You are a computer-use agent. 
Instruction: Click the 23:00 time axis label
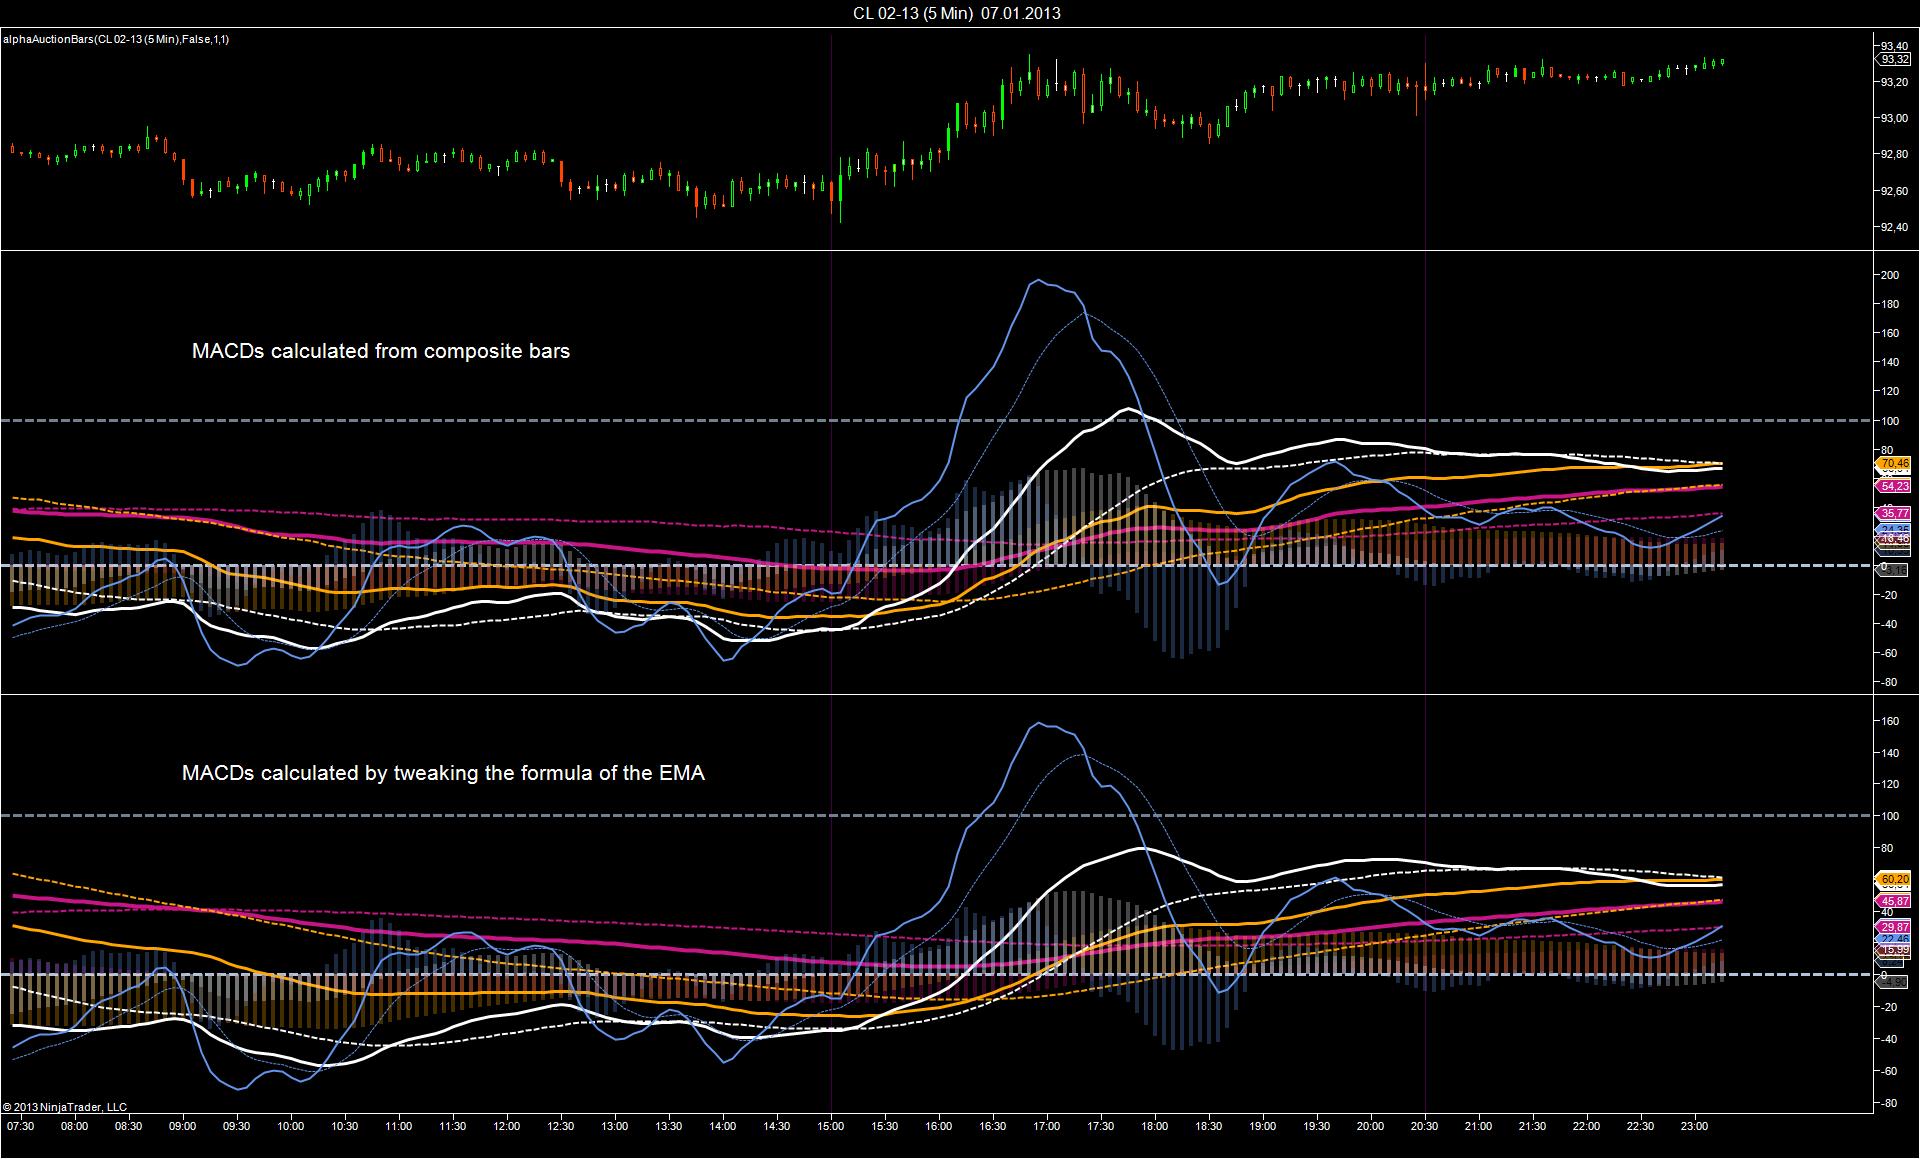tap(1694, 1126)
